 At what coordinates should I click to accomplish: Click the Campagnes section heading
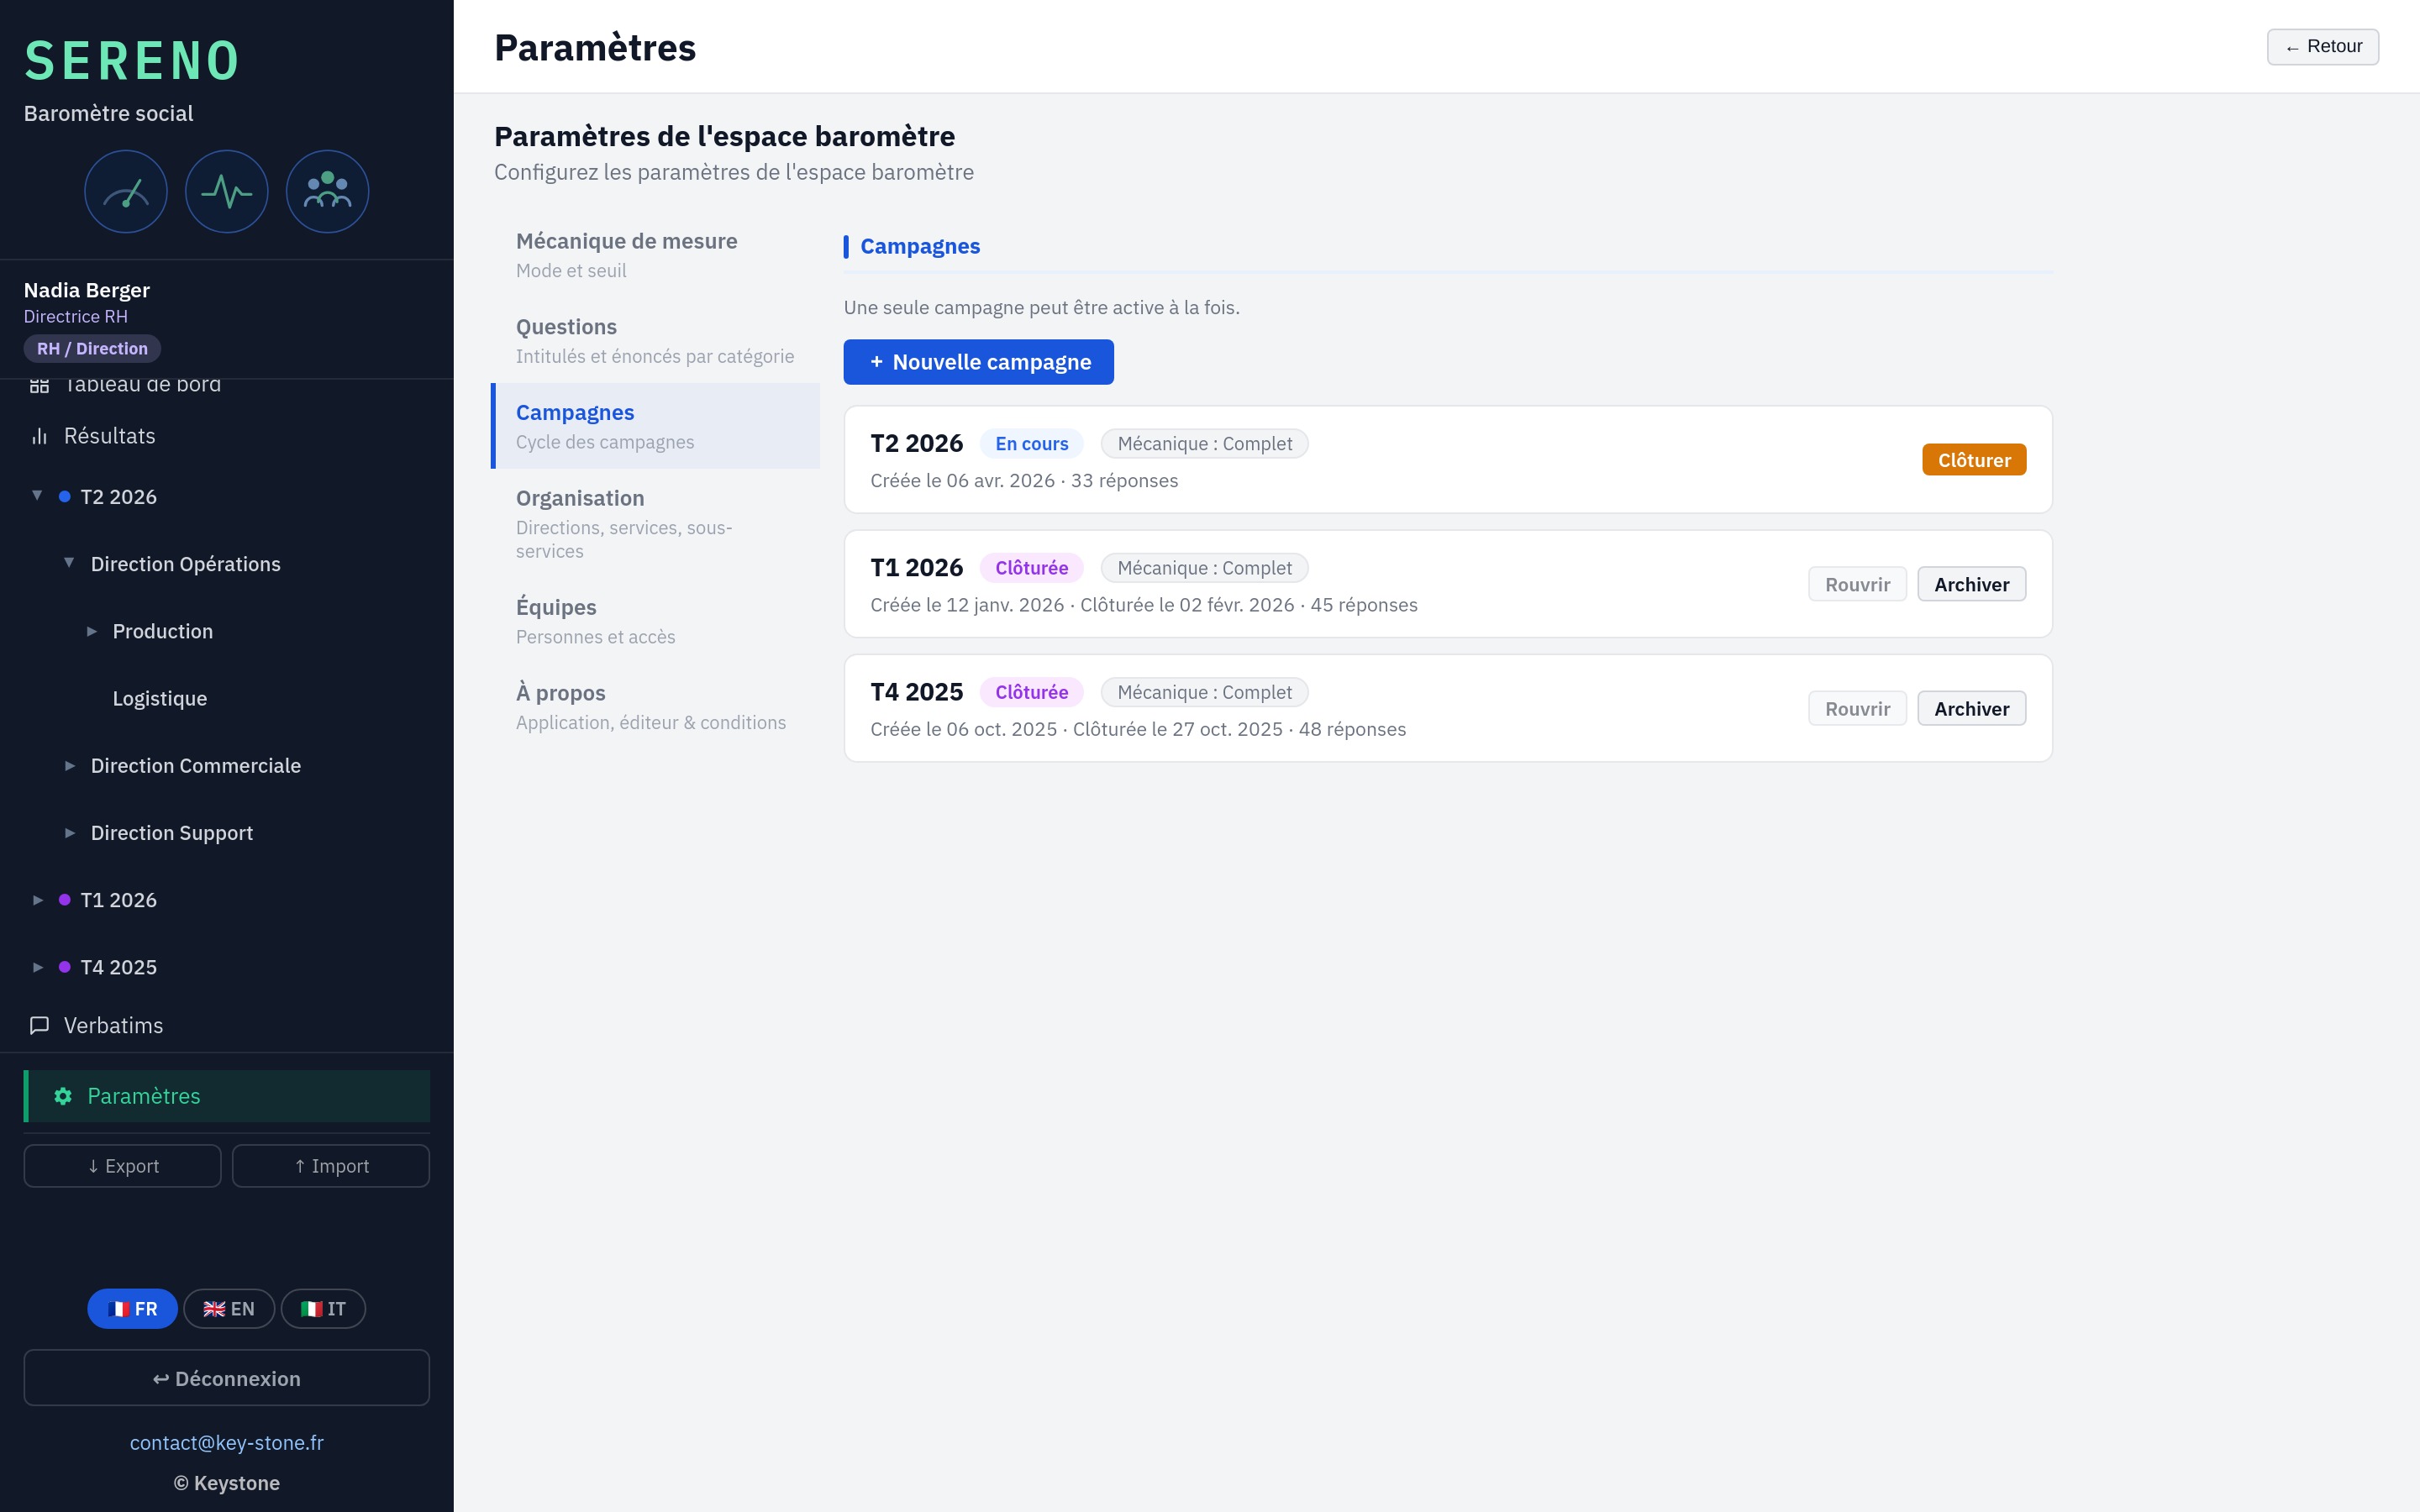(920, 246)
